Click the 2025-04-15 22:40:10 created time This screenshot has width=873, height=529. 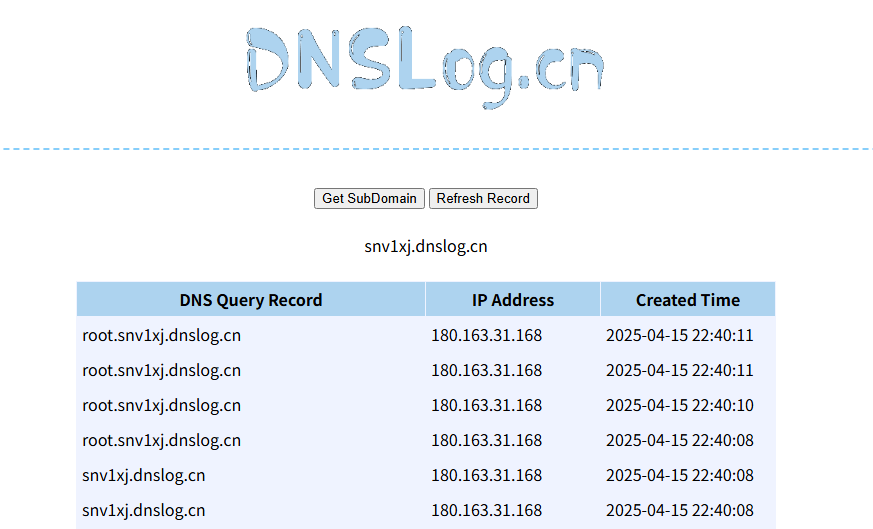[x=679, y=406]
